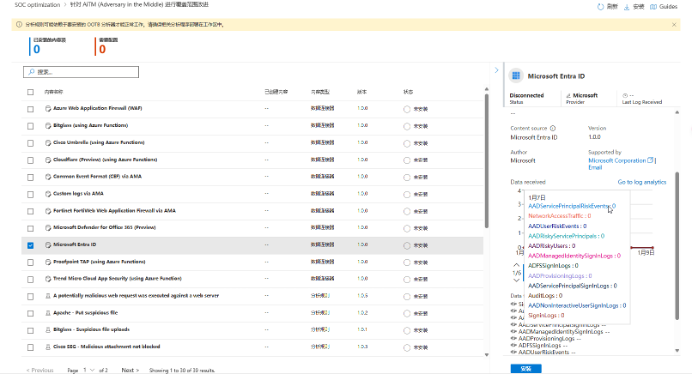Click connector icon beside Microsoft Defender for Office 365
The image size is (695, 375).
[48, 228]
